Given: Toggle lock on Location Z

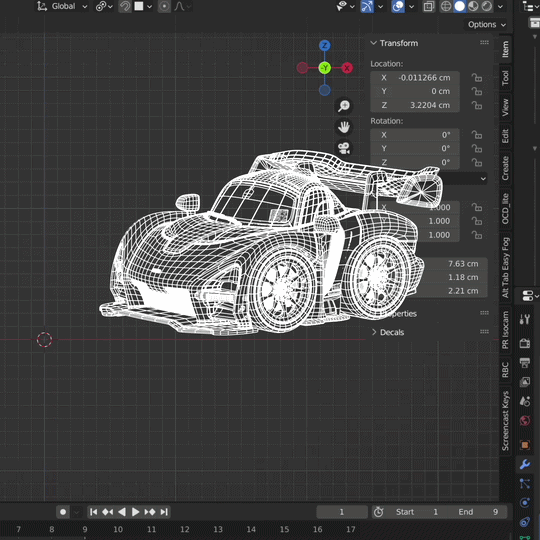Looking at the screenshot, I should click(x=477, y=105).
